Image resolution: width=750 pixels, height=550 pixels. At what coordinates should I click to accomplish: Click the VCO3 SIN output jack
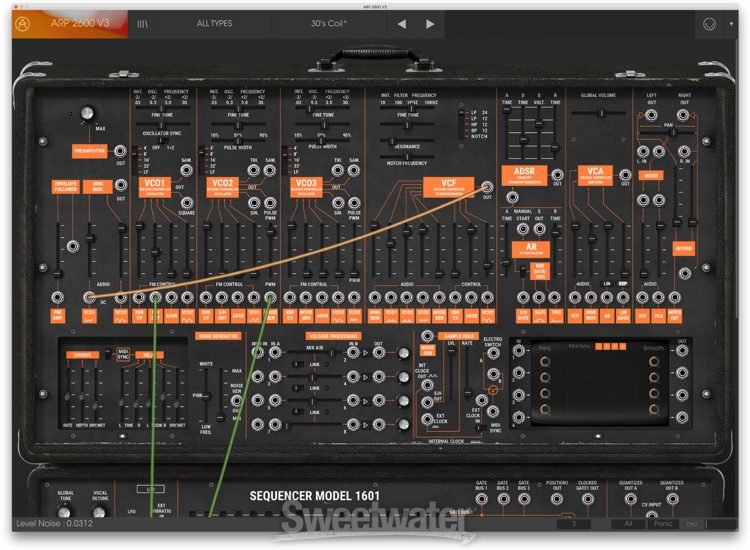coord(338,202)
